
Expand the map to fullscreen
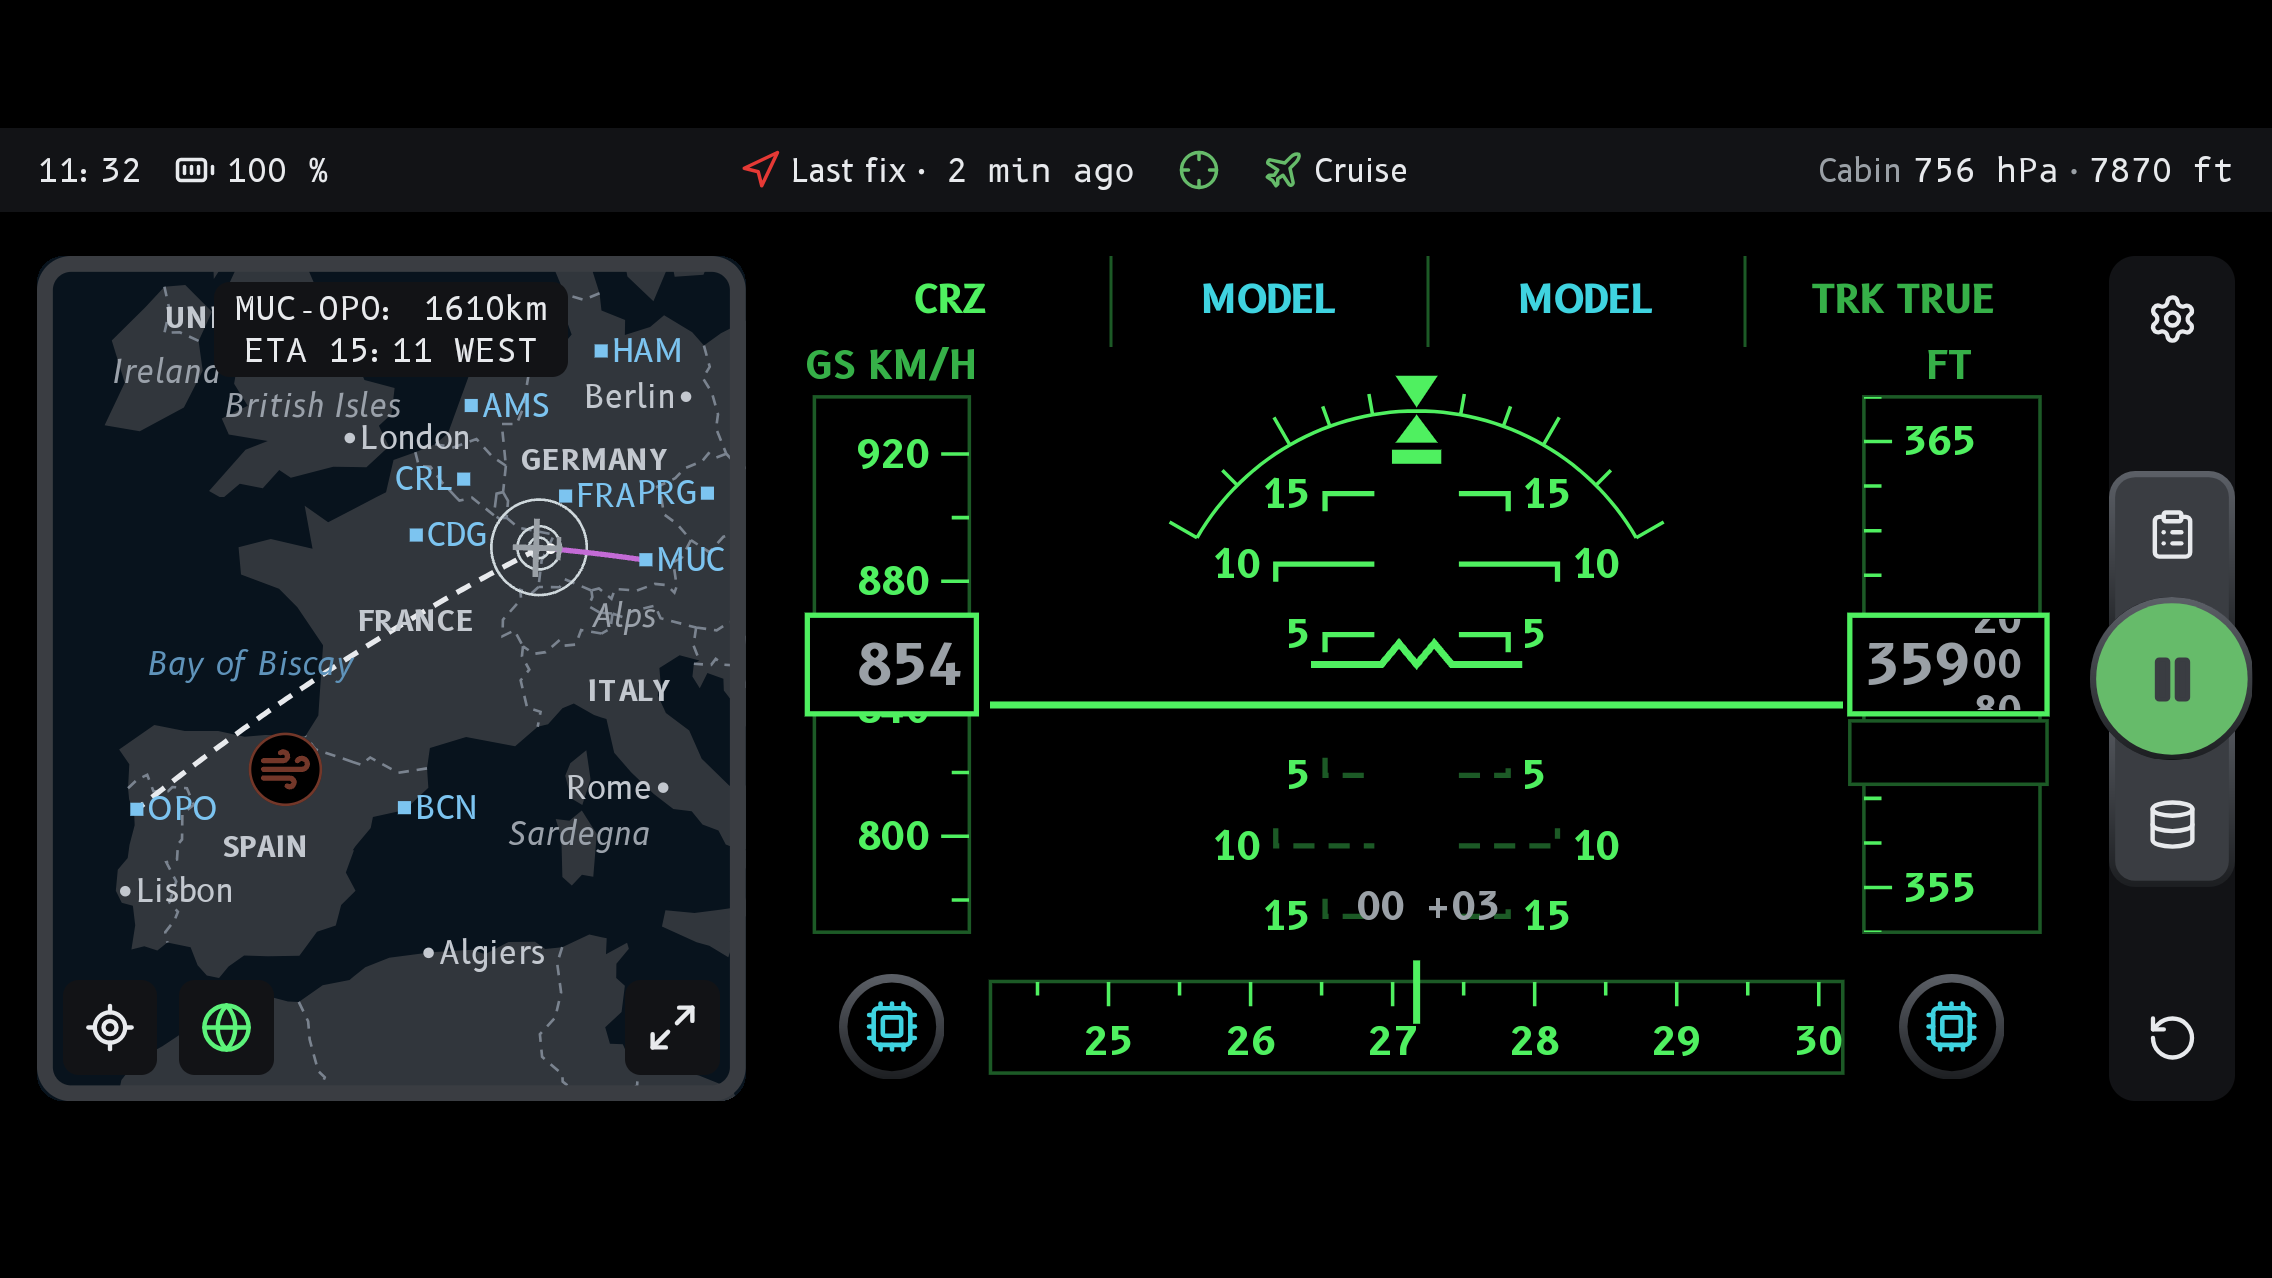tap(672, 1027)
